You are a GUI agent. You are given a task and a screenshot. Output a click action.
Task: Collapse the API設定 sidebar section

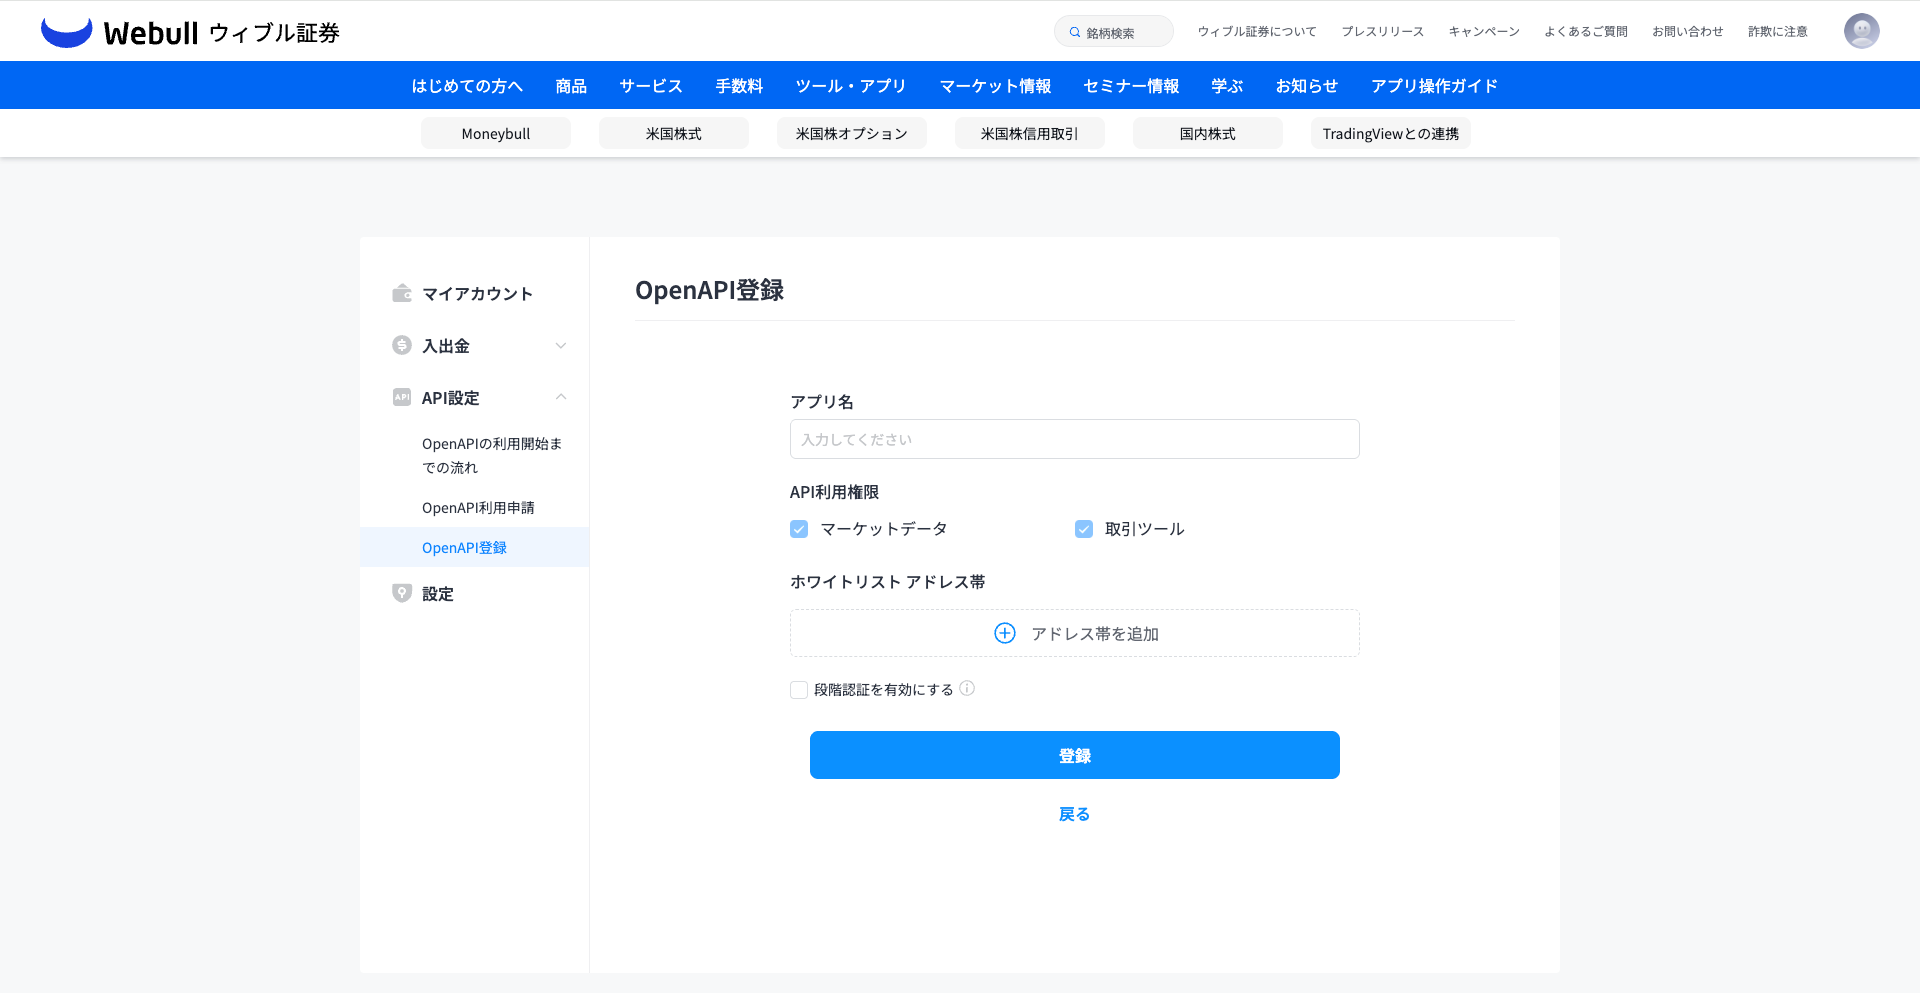561,397
